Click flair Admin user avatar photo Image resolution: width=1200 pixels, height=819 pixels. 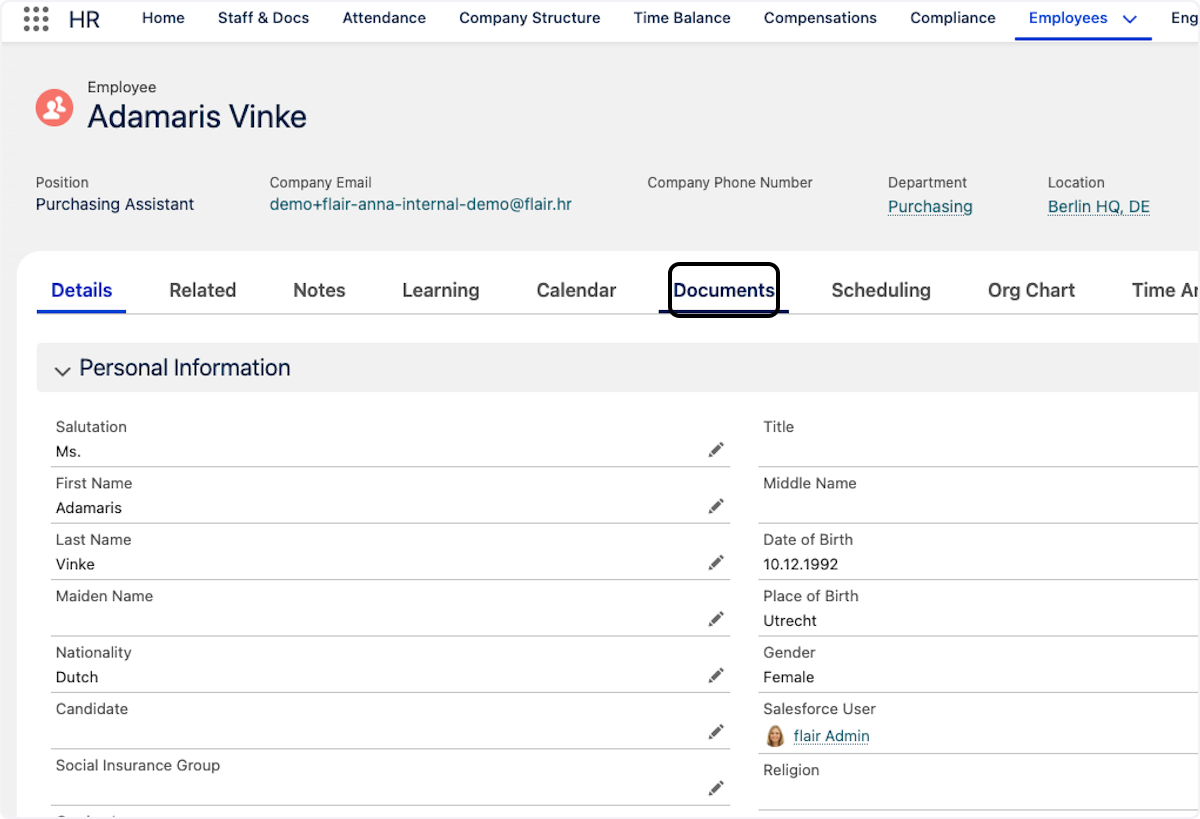click(x=775, y=737)
